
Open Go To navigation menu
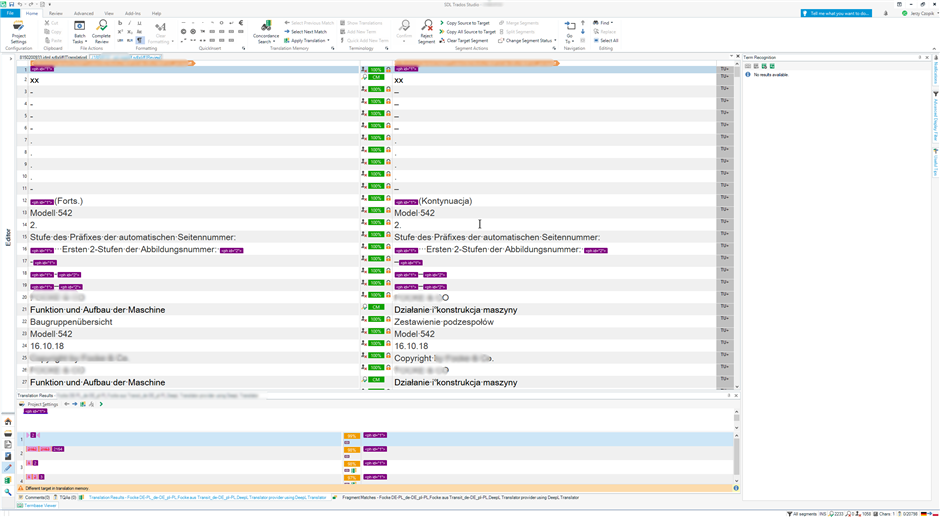tap(570, 32)
